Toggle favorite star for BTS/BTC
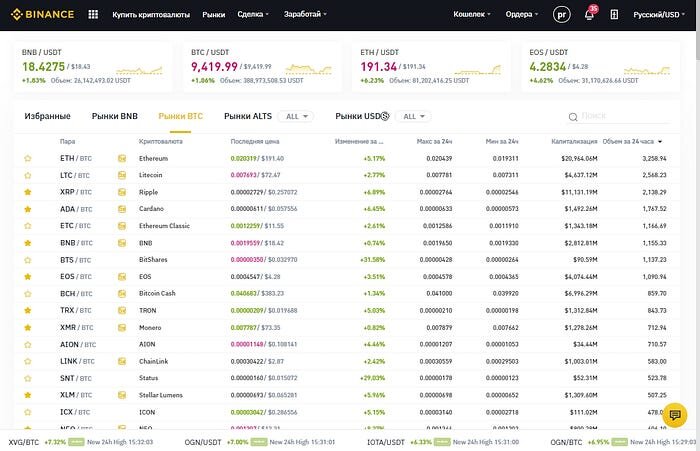The image size is (700, 451). point(28,260)
